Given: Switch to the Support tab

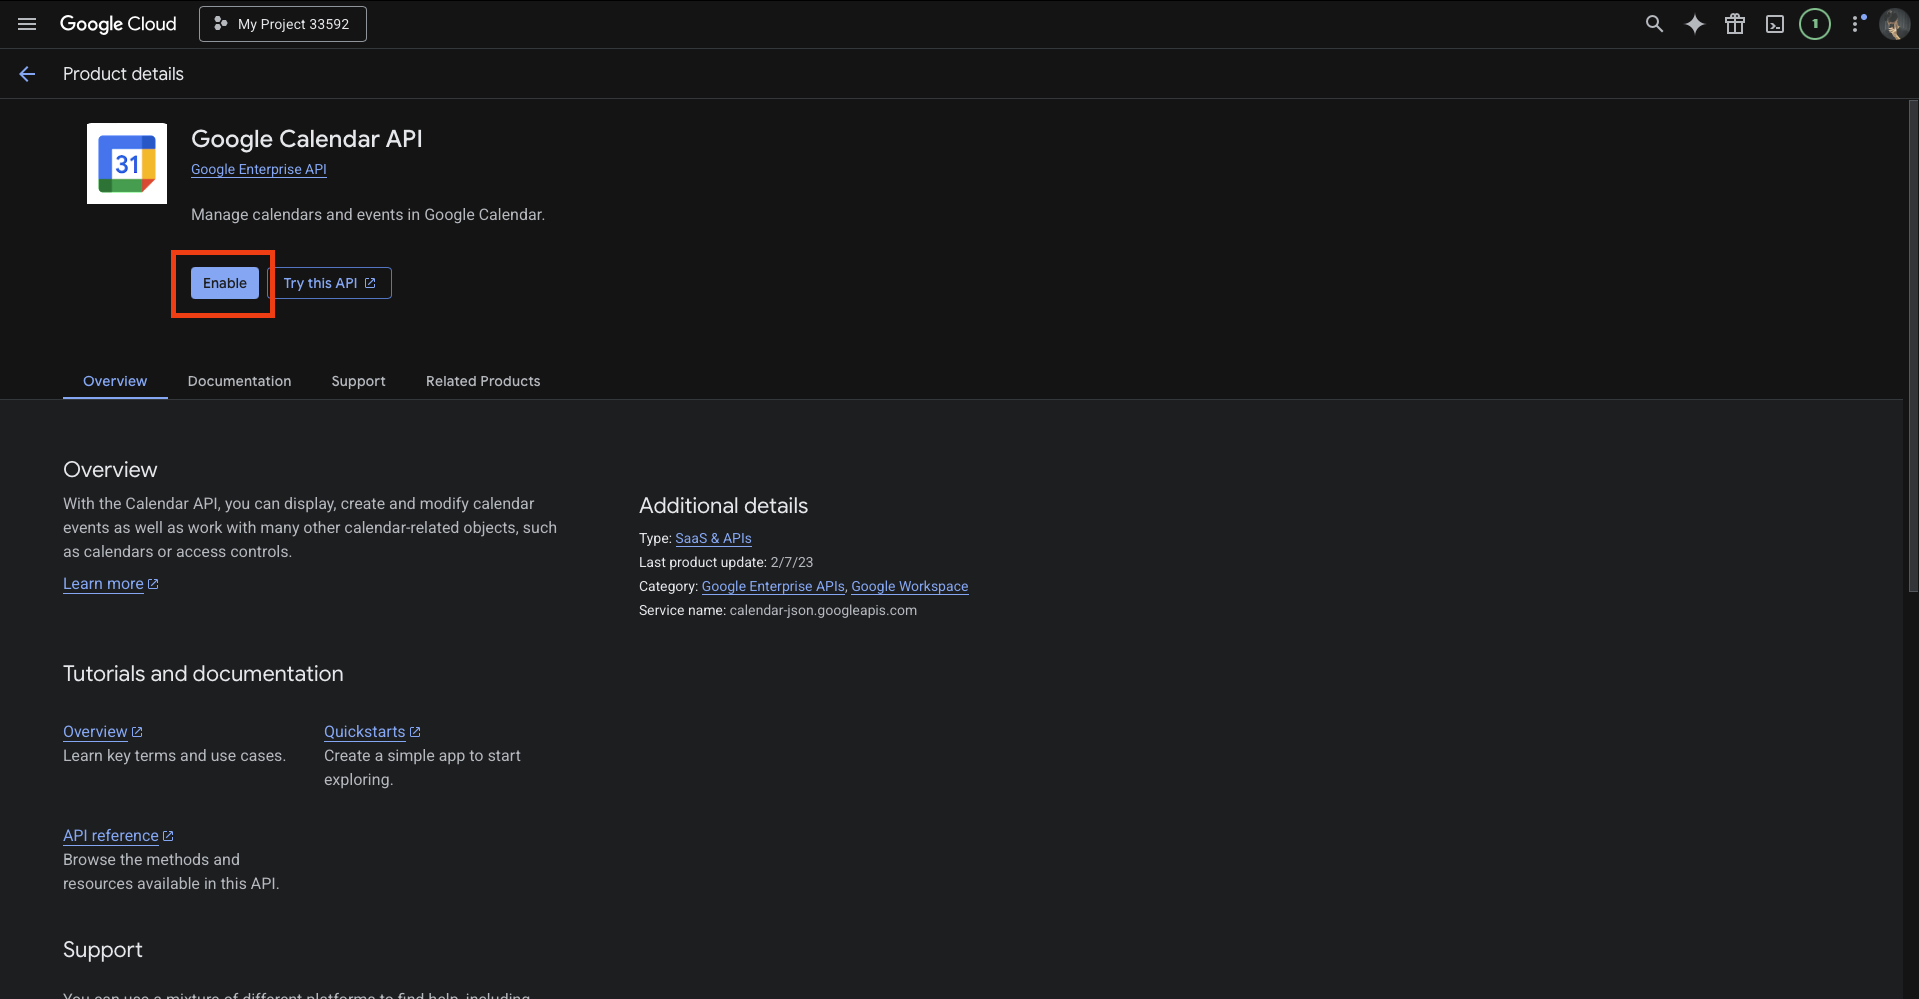Looking at the screenshot, I should click(358, 381).
